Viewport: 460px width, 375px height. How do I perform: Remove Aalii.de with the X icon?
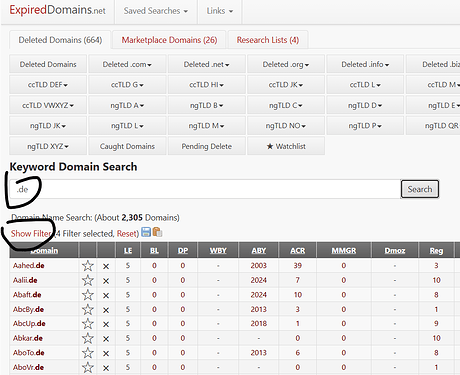coord(106,281)
